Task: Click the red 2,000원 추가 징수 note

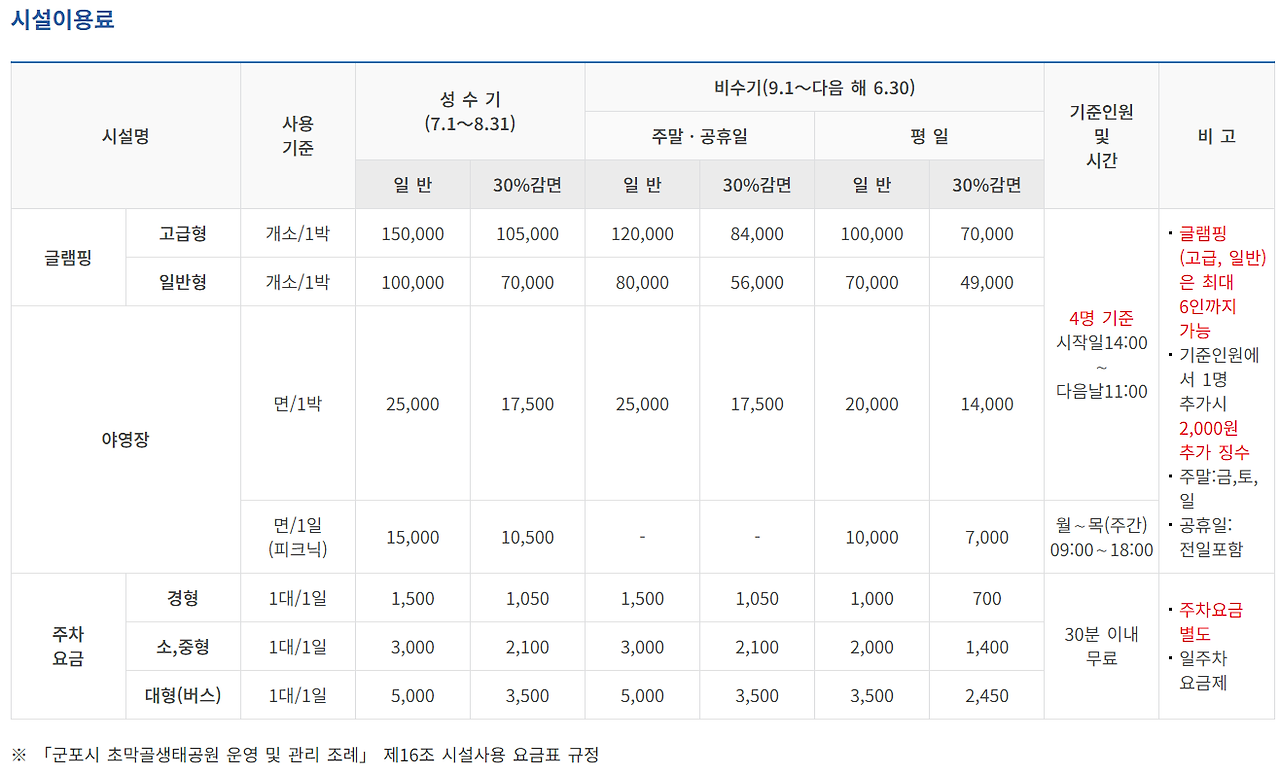Action: [1214, 440]
